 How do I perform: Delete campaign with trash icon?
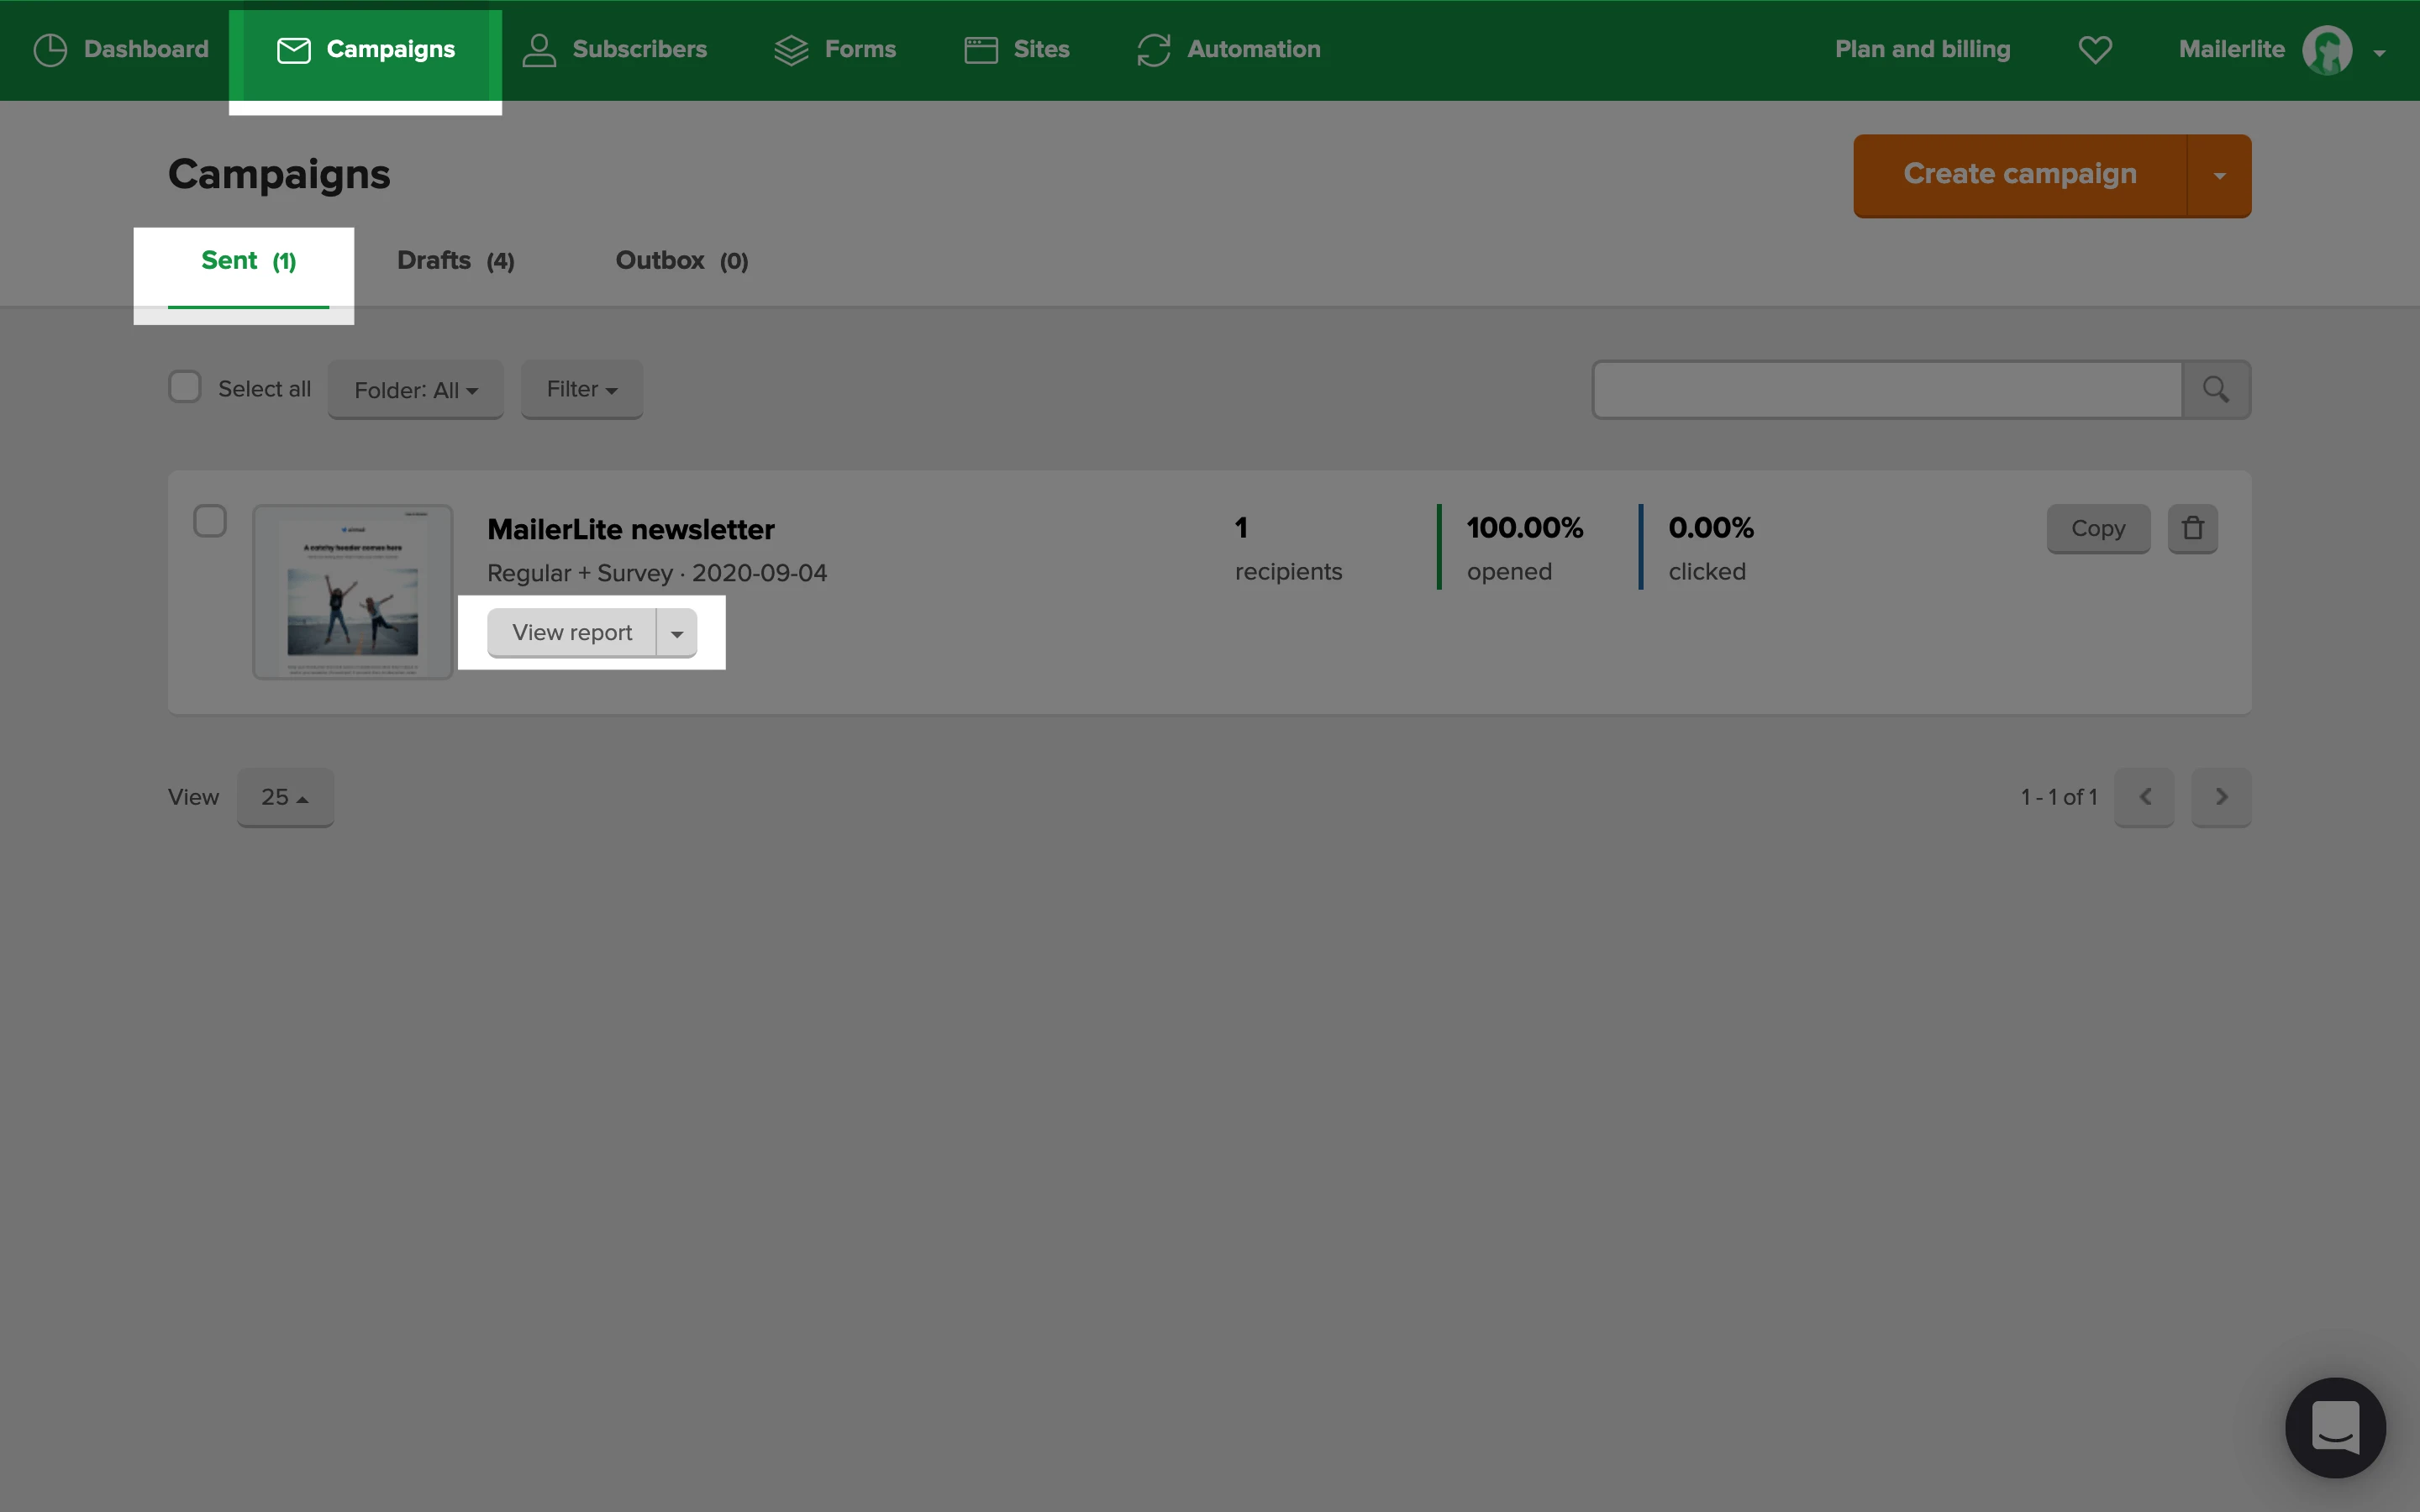(x=2192, y=528)
